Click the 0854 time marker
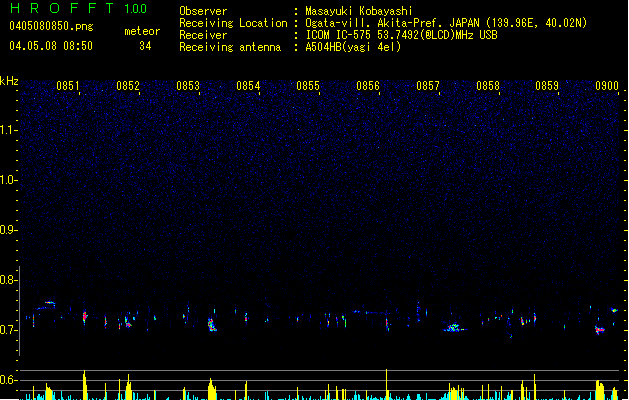Image resolution: width=629 pixels, height=400 pixels. point(248,86)
